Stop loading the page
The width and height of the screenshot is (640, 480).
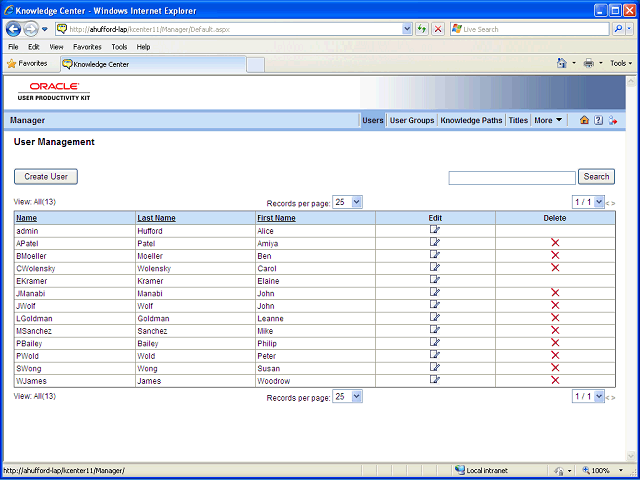438,29
